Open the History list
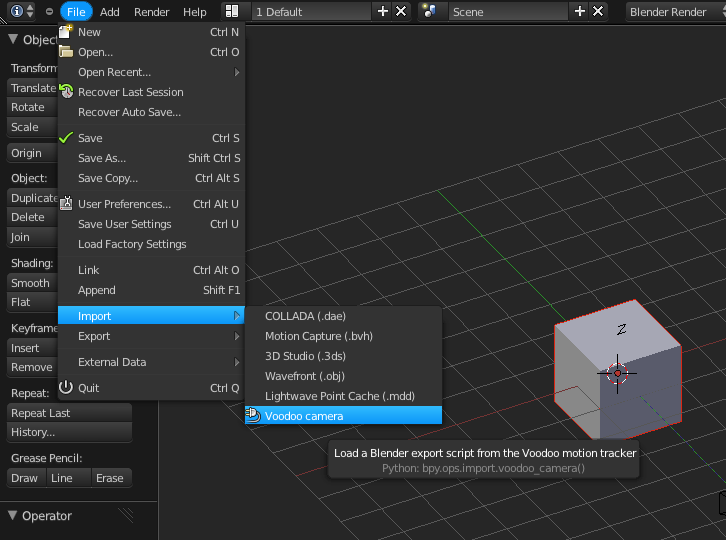The width and height of the screenshot is (726, 540). point(69,432)
